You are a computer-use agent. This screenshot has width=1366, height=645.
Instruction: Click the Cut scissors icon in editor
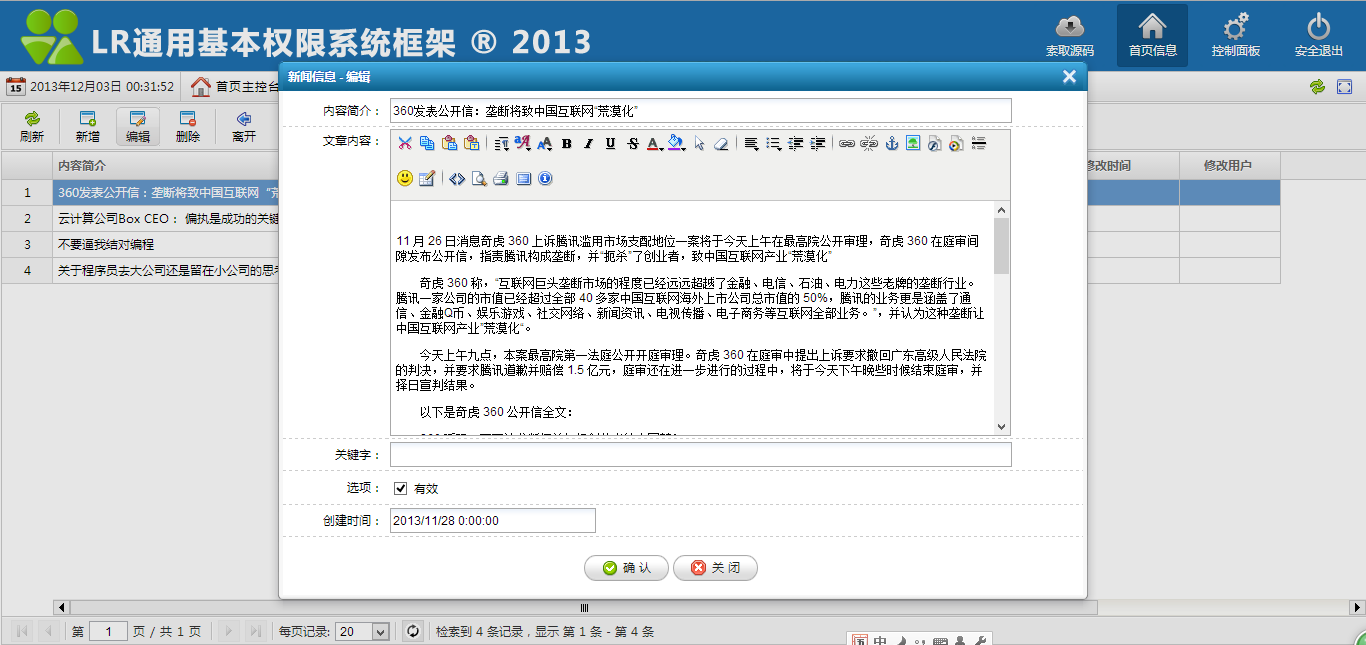point(405,143)
